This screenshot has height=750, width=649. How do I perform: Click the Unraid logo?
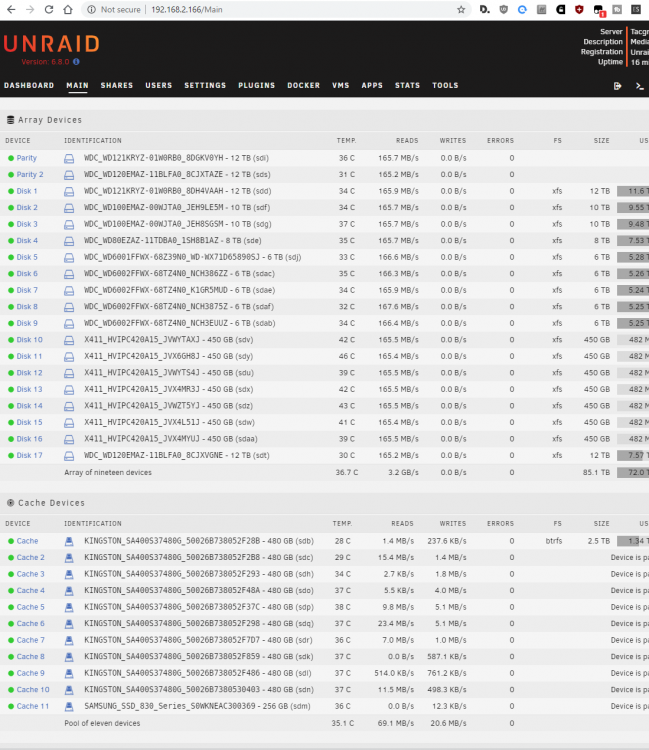tap(51, 44)
